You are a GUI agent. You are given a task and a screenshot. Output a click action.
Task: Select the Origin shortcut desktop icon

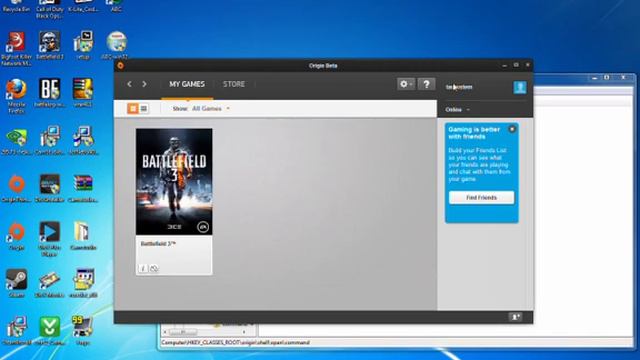pyautogui.click(x=16, y=236)
